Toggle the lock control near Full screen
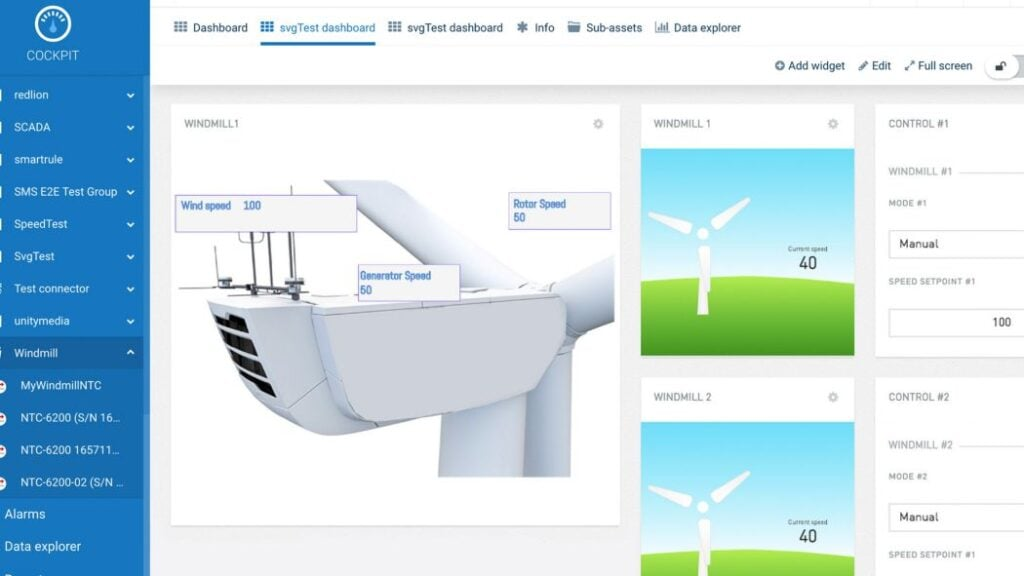The height and width of the screenshot is (576, 1024). [1003, 65]
